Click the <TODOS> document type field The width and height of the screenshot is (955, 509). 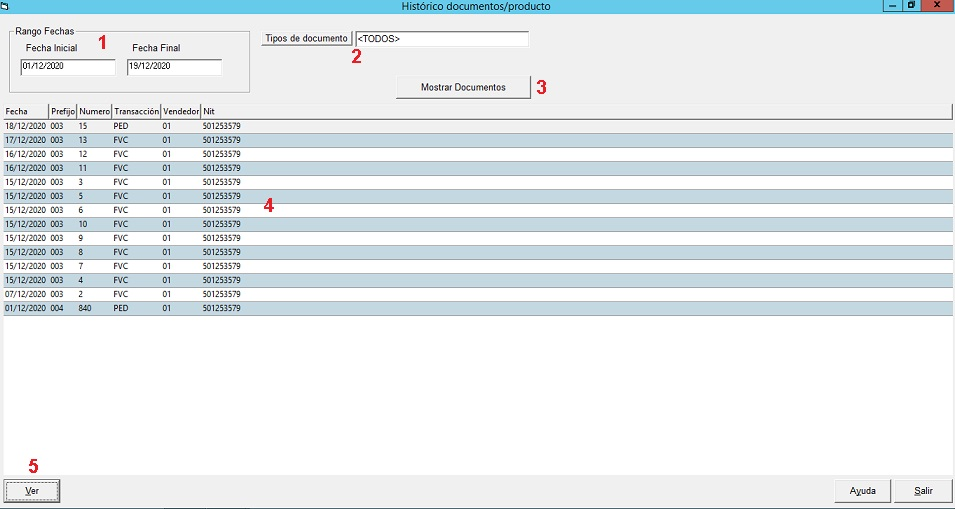tap(441, 39)
